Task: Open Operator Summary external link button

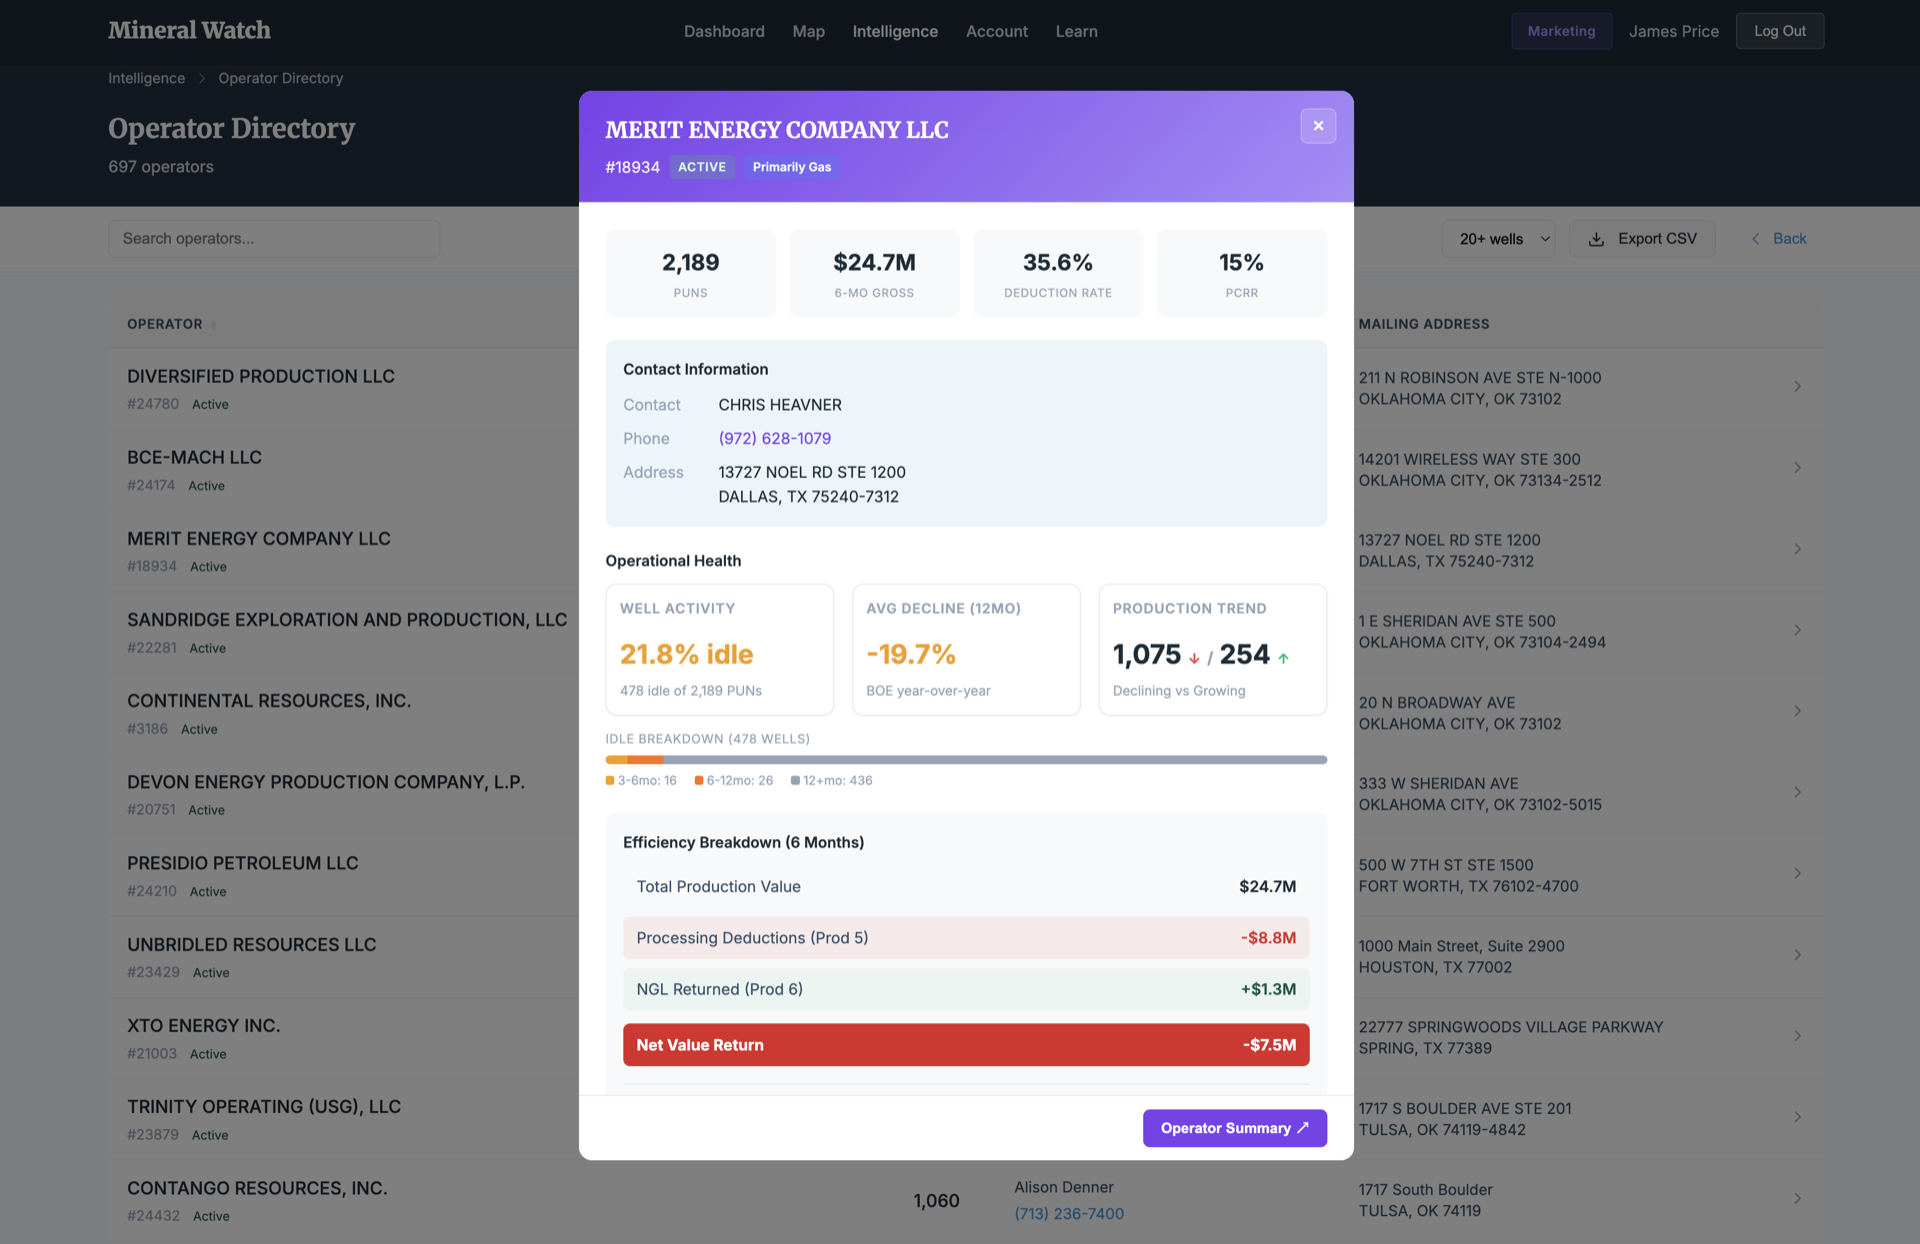Action: coord(1234,1128)
